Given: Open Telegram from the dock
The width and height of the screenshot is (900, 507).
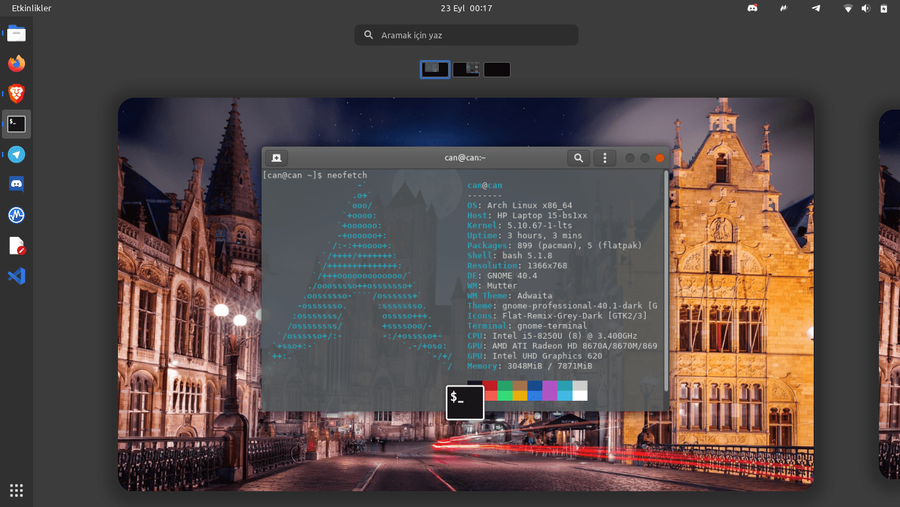Looking at the screenshot, I should (x=16, y=154).
